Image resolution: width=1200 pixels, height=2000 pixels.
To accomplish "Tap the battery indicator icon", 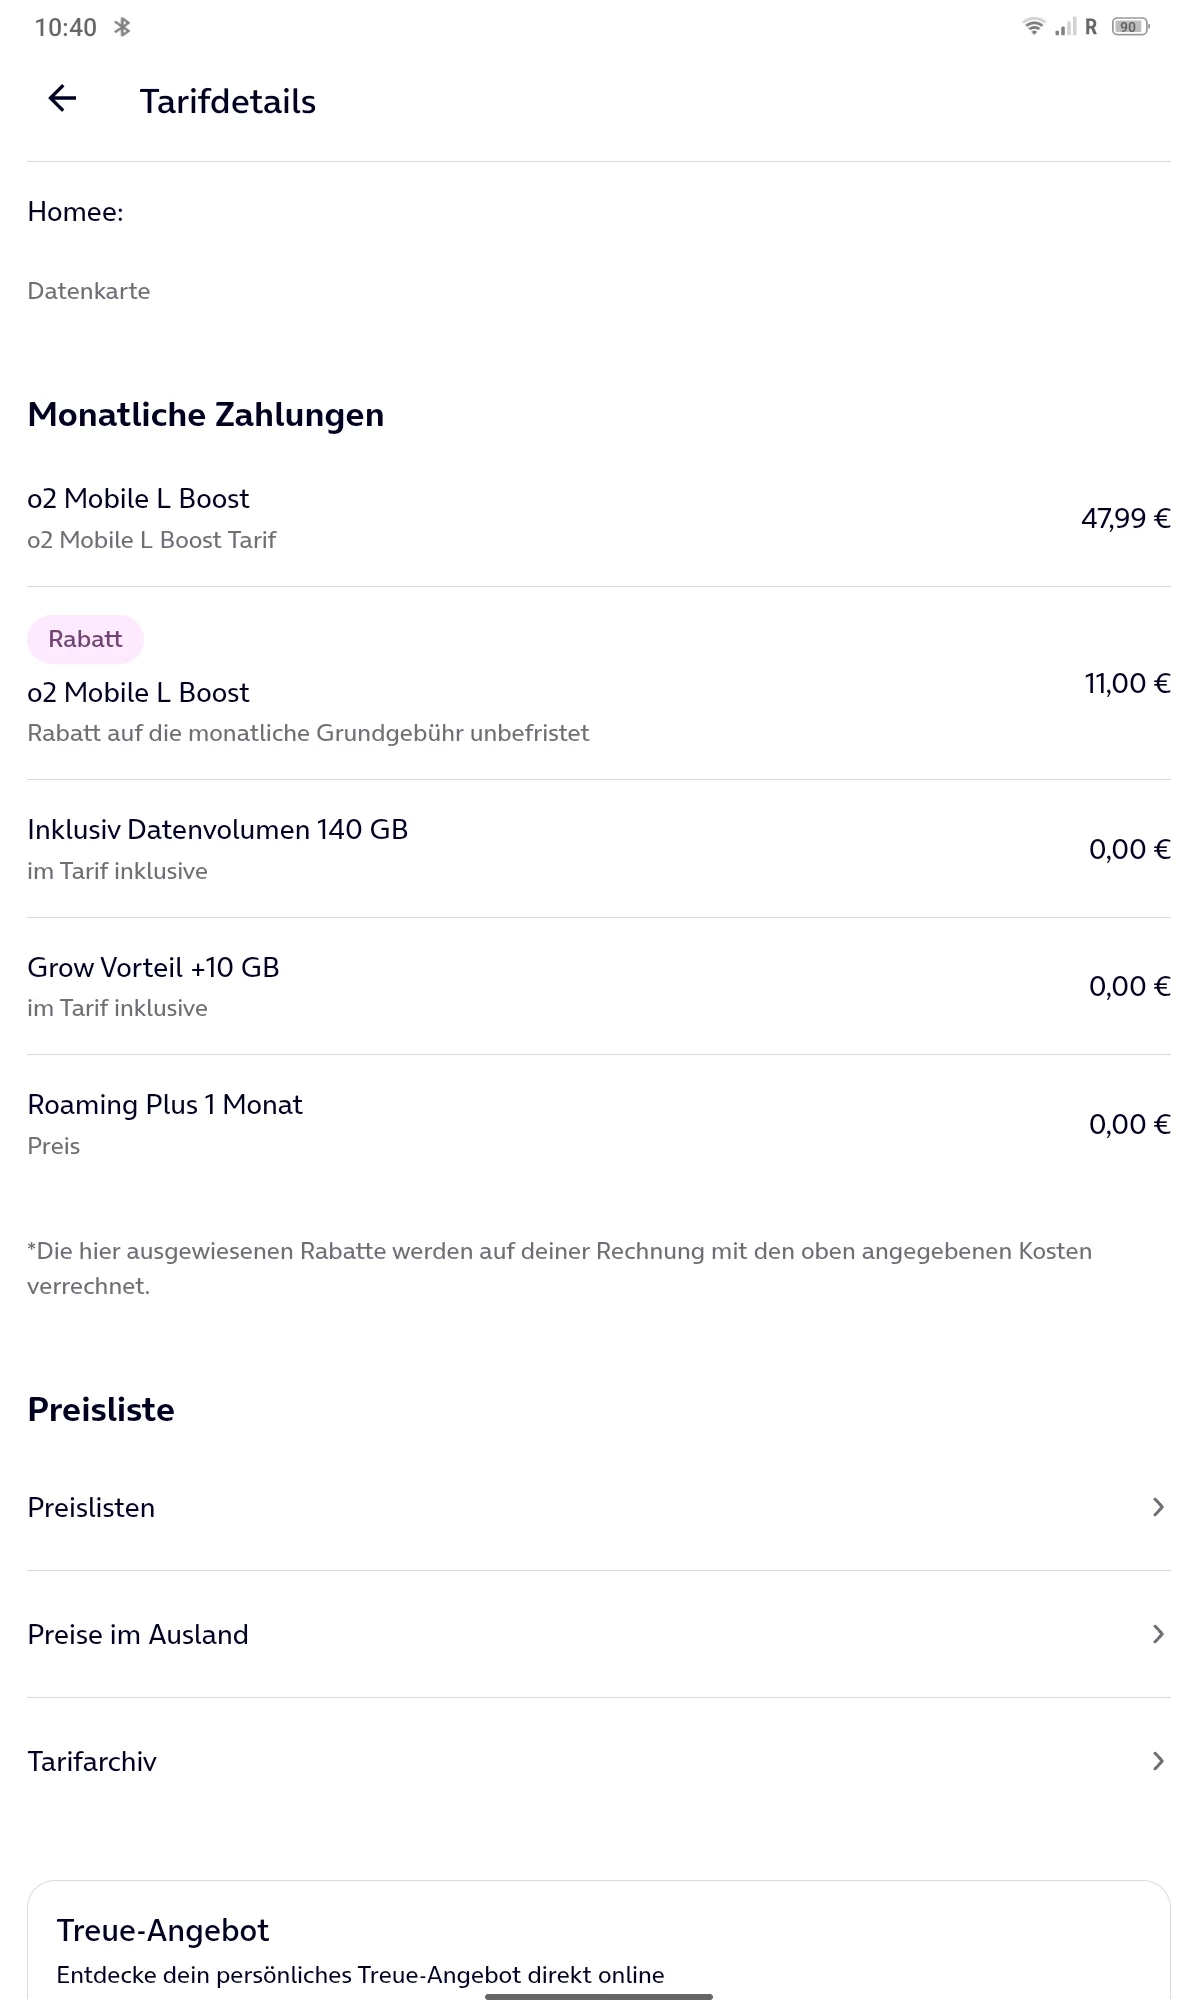I will point(1130,27).
